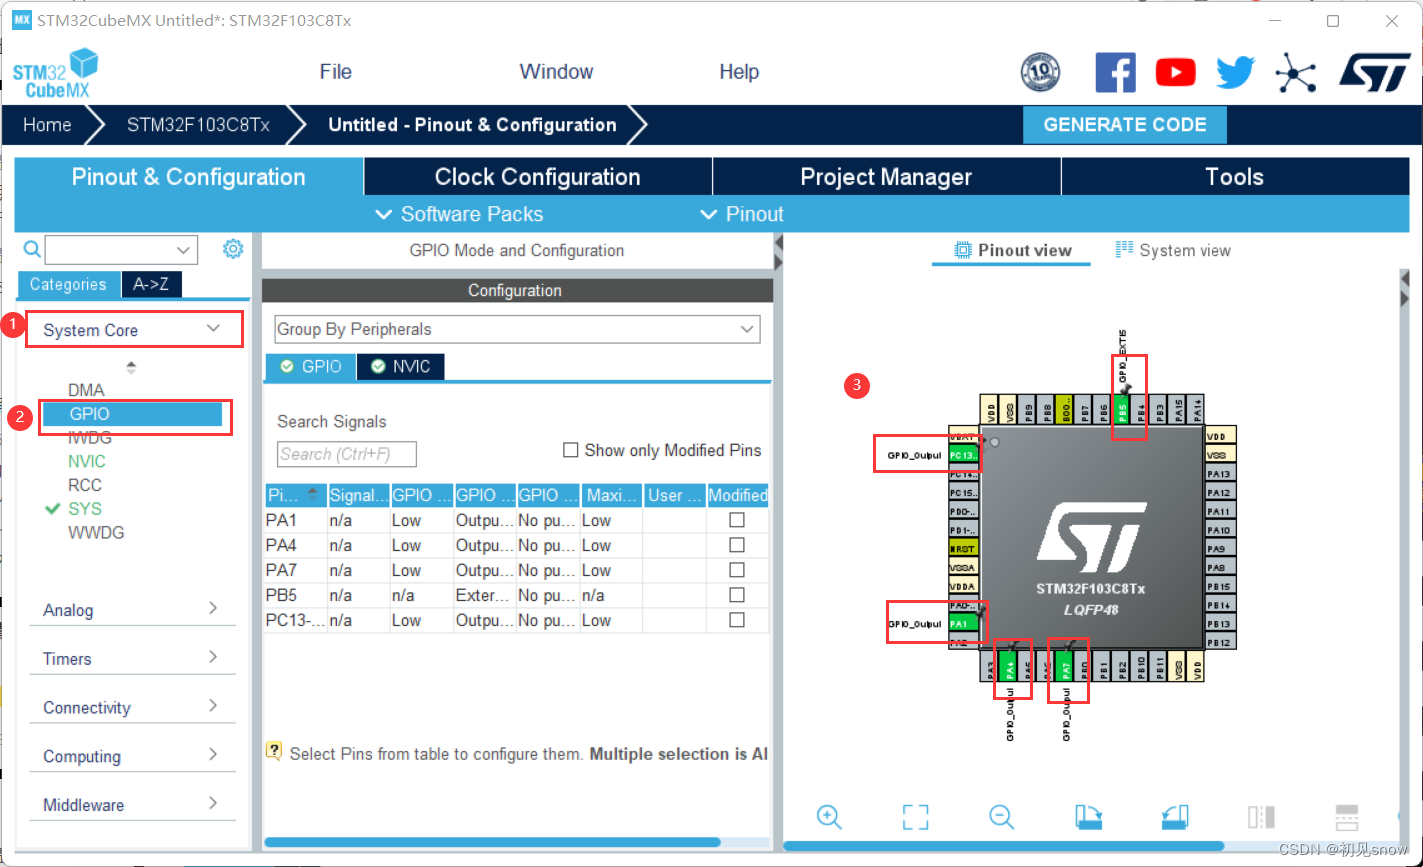Image resolution: width=1423 pixels, height=867 pixels.
Task: Select the NRST pin on chip
Action: pos(962,549)
